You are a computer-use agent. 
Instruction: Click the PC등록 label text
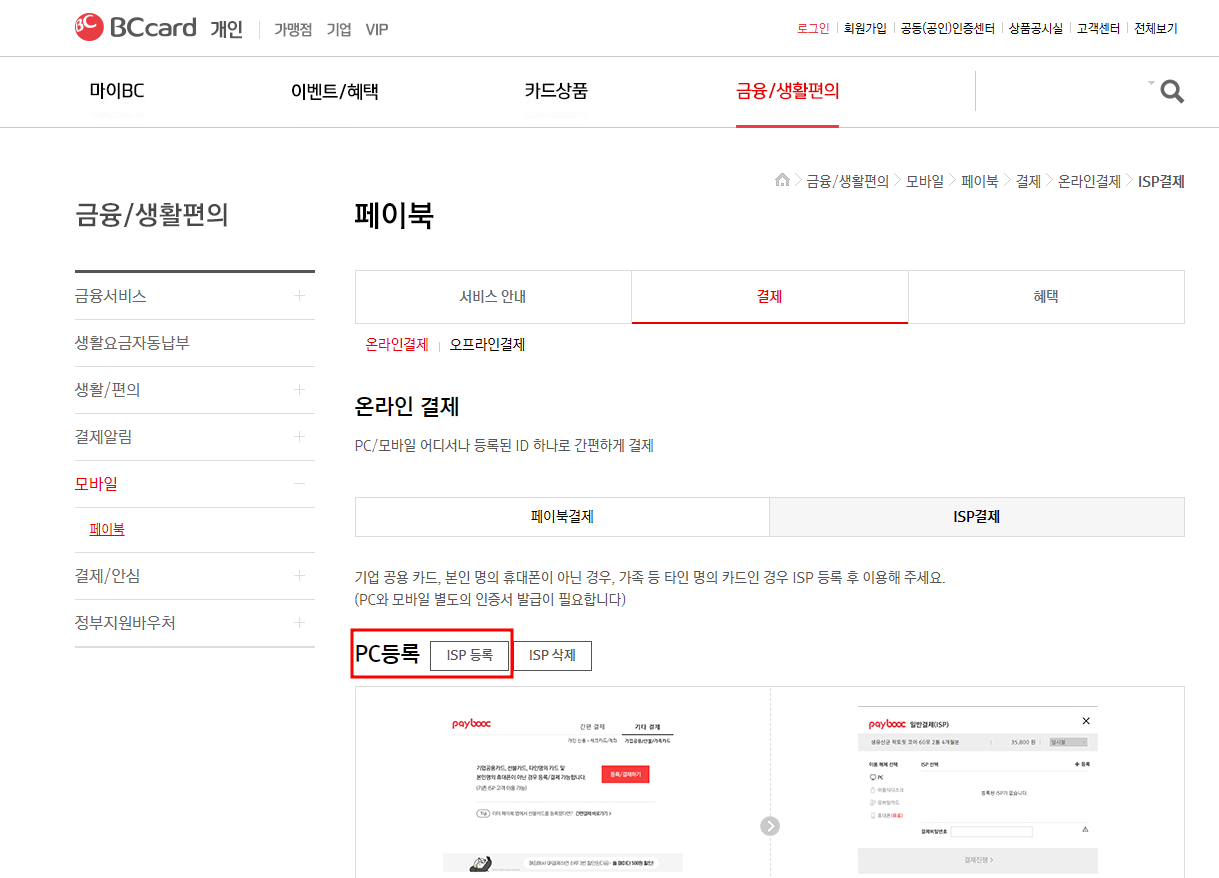pyautogui.click(x=387, y=654)
